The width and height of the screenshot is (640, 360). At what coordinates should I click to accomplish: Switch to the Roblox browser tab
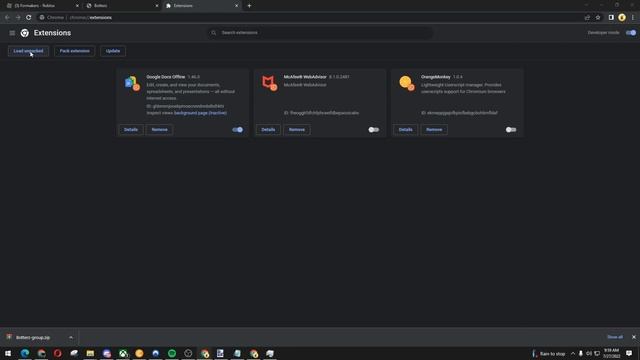(x=41, y=6)
